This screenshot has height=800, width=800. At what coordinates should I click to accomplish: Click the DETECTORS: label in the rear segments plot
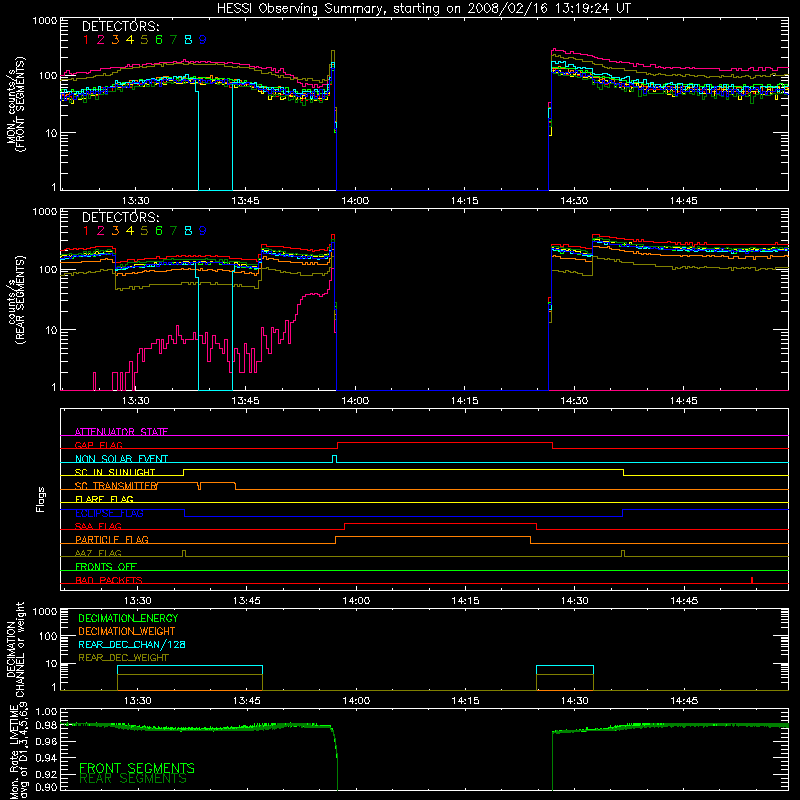pyautogui.click(x=121, y=217)
